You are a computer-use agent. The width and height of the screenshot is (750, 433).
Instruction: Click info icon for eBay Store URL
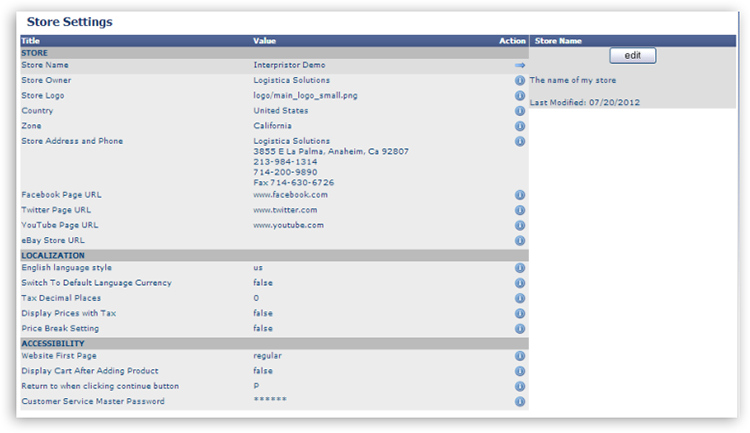(x=520, y=241)
